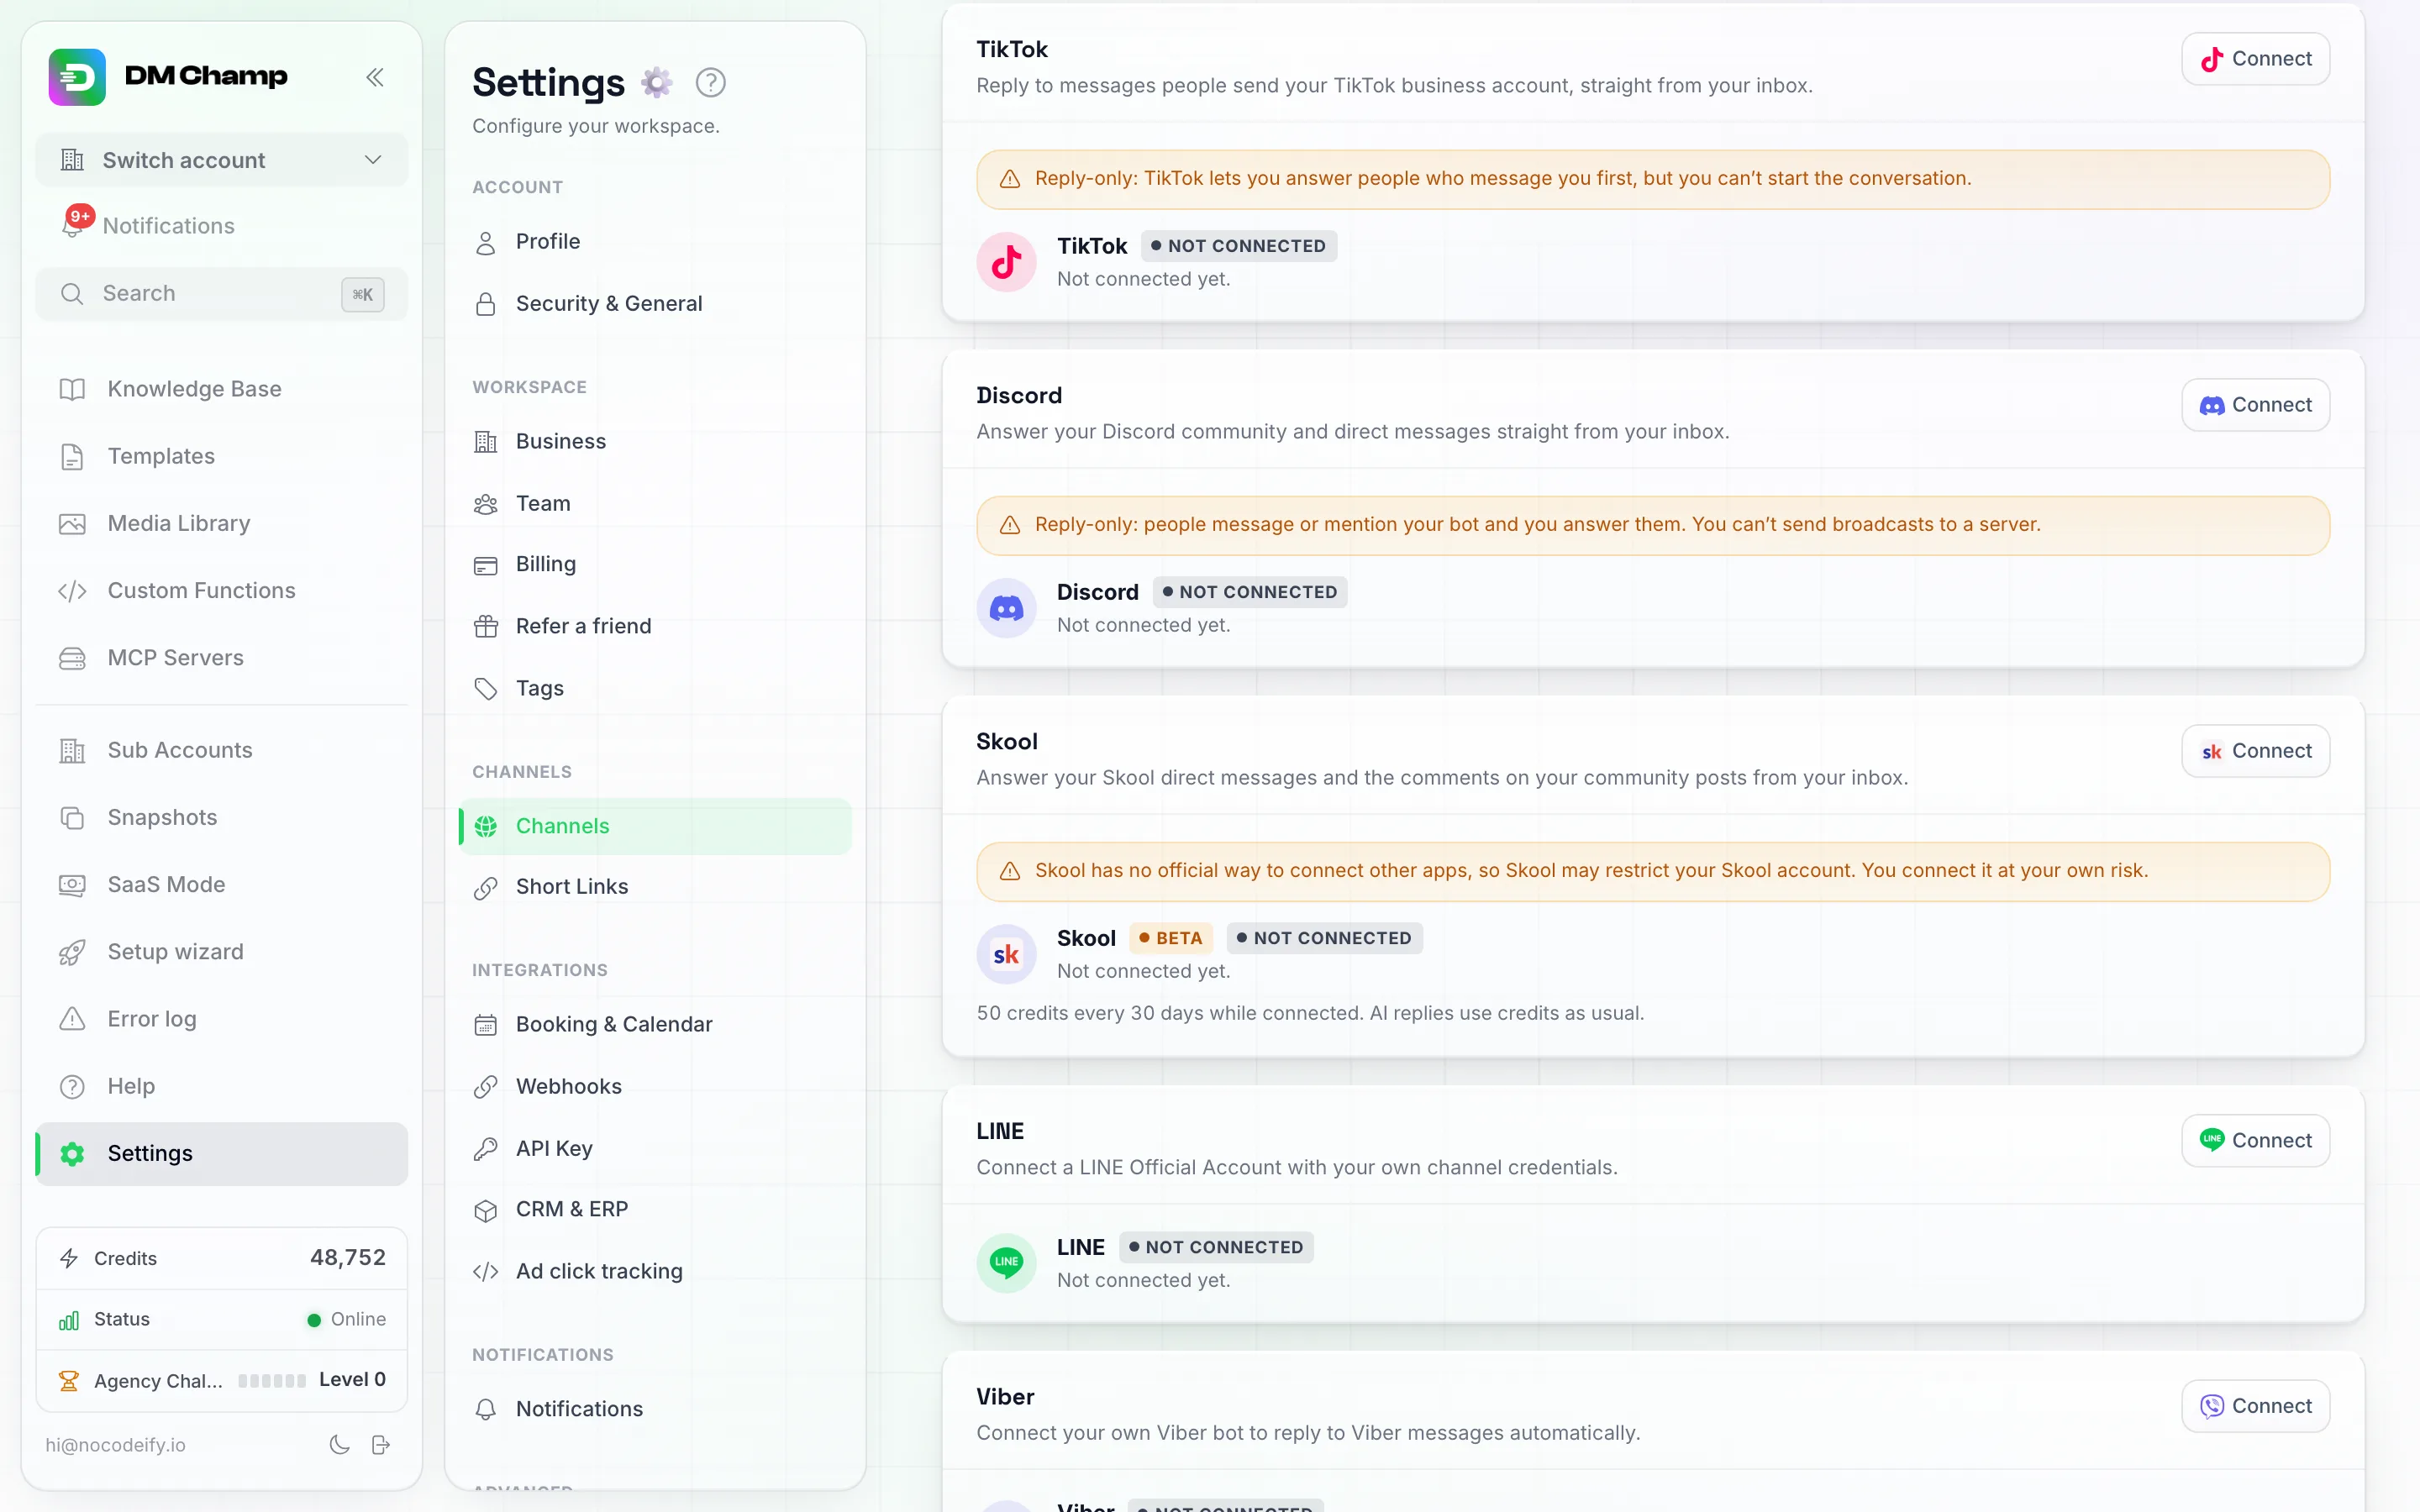Click the Discord NOT CONNECTED badge
This screenshot has height=1512, width=2420.
coord(1250,592)
